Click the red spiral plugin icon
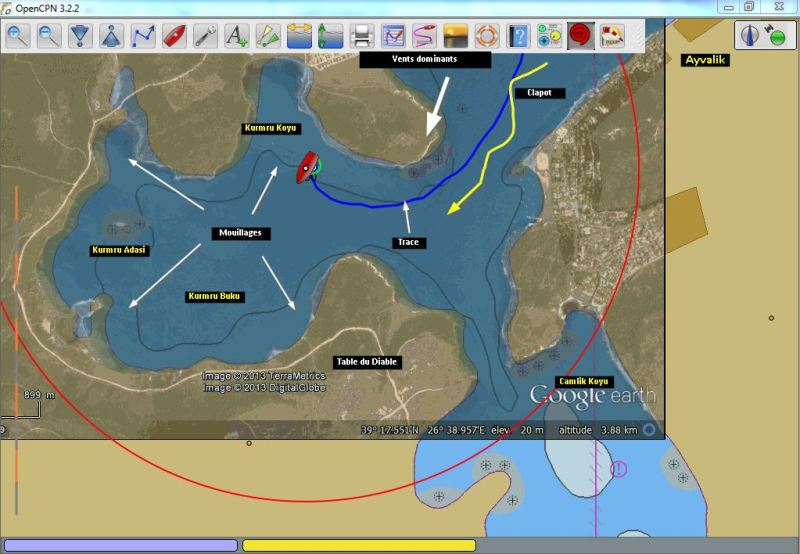 click(x=580, y=37)
